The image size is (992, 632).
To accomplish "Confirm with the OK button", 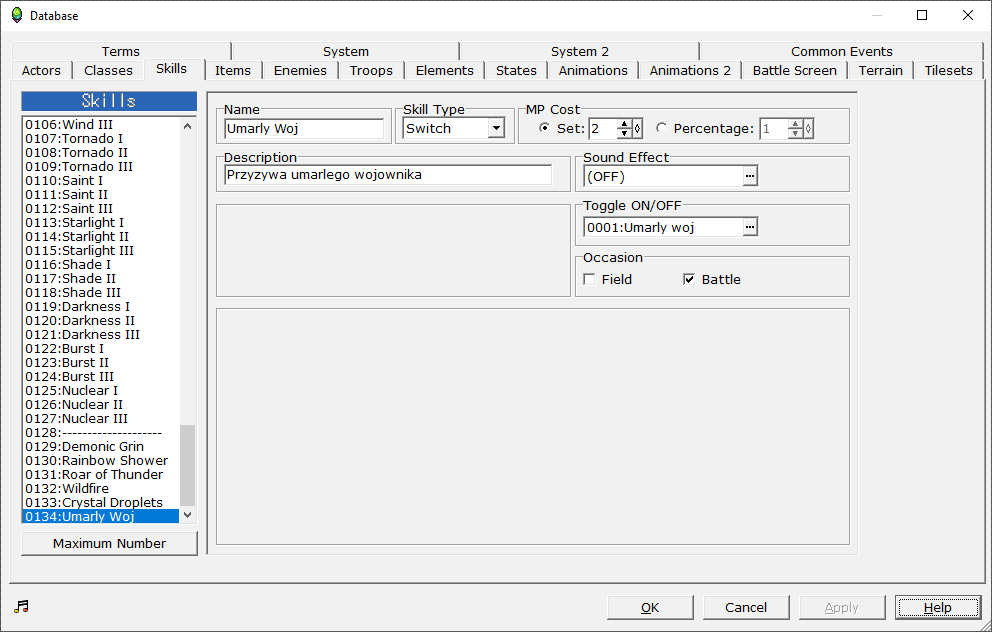I will (650, 607).
